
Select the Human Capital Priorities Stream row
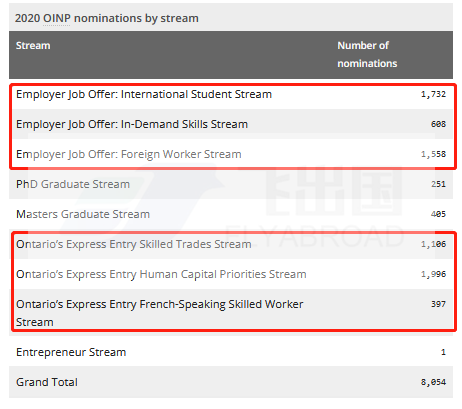[231, 274]
